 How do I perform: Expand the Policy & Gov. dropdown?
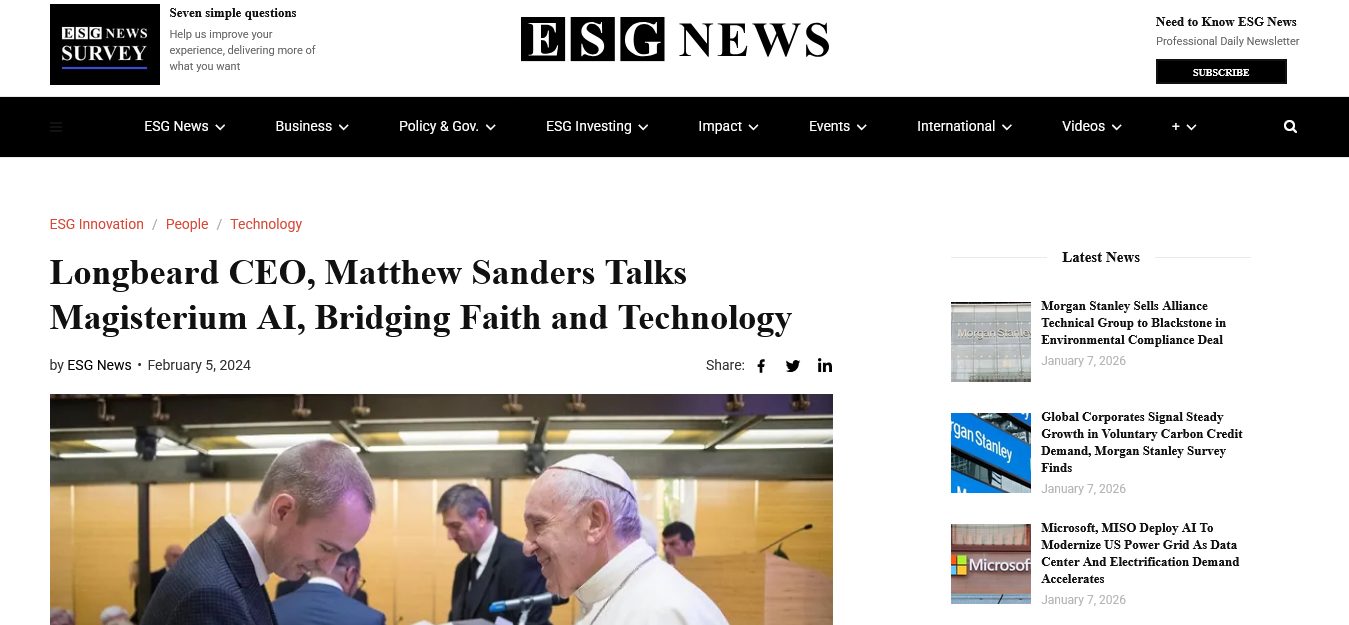[x=447, y=127]
